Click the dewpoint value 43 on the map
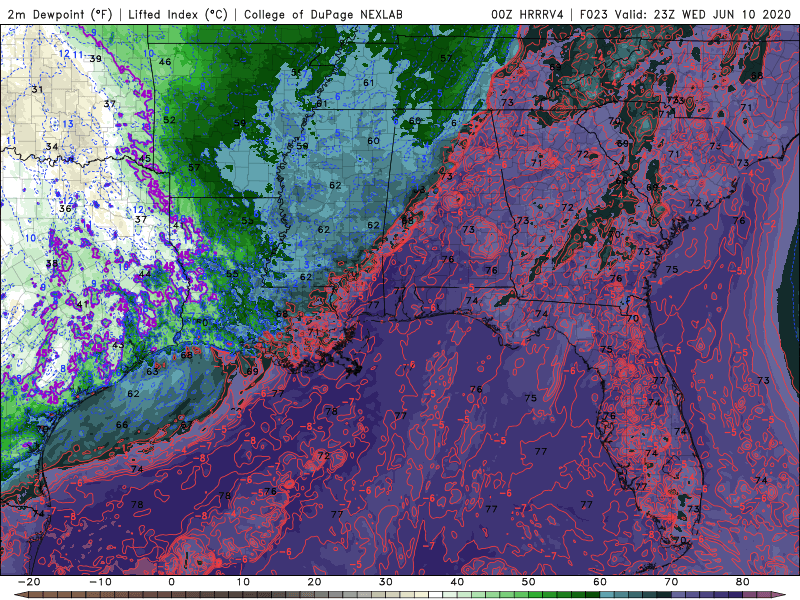 [x=118, y=345]
